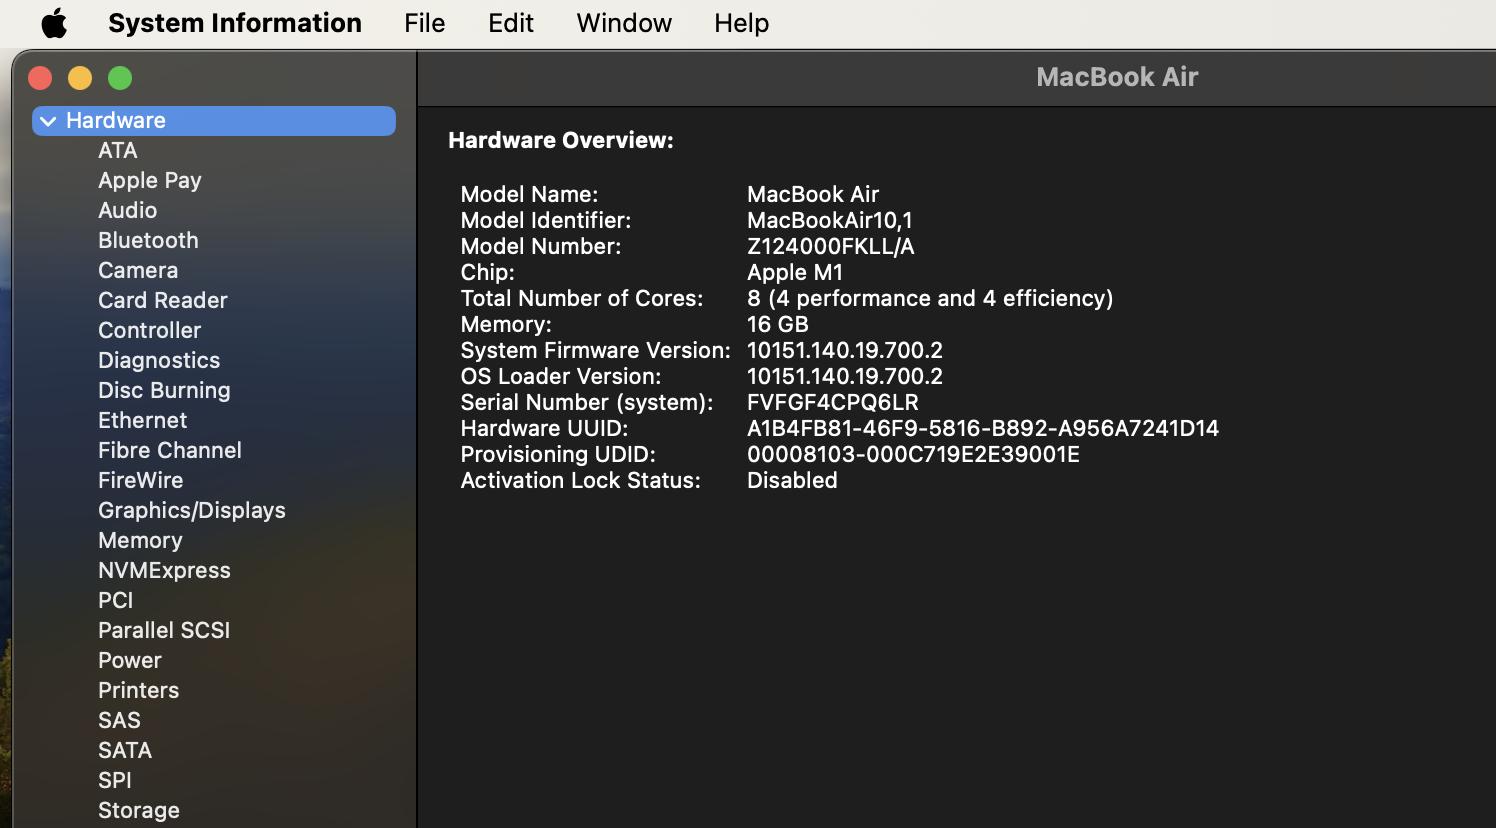Click the red close window button
Image resolution: width=1496 pixels, height=828 pixels.
coord(40,78)
